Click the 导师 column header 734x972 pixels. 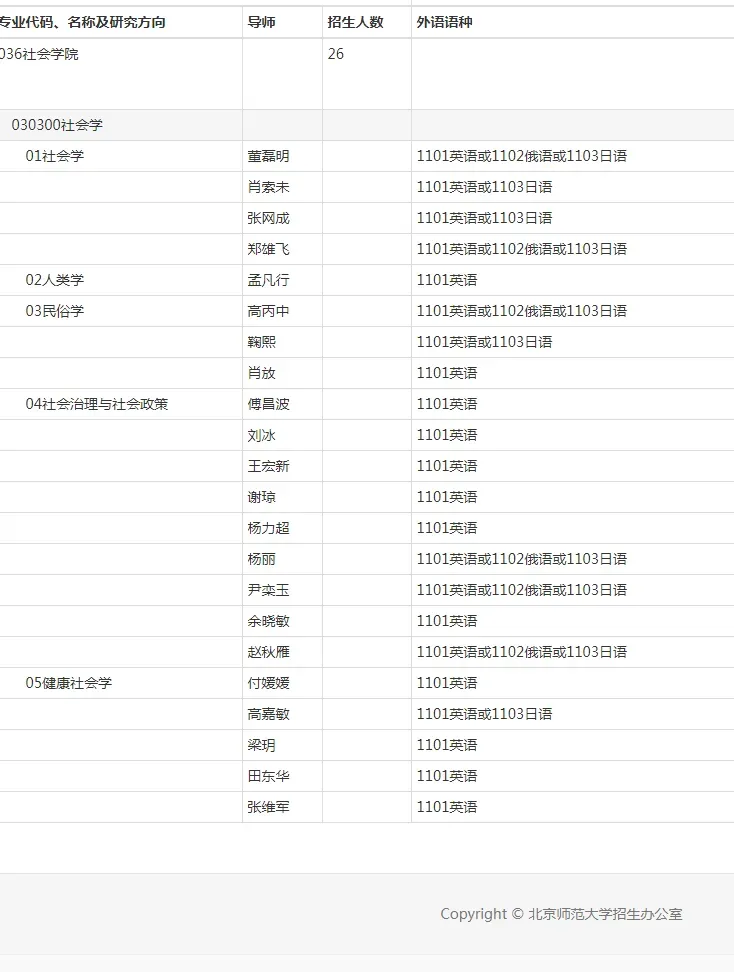point(261,22)
